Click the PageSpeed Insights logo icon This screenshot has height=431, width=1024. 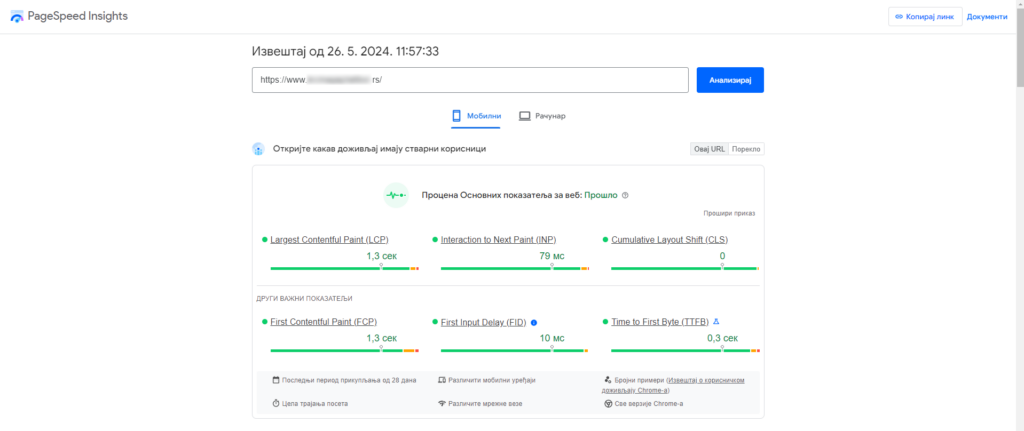point(17,17)
